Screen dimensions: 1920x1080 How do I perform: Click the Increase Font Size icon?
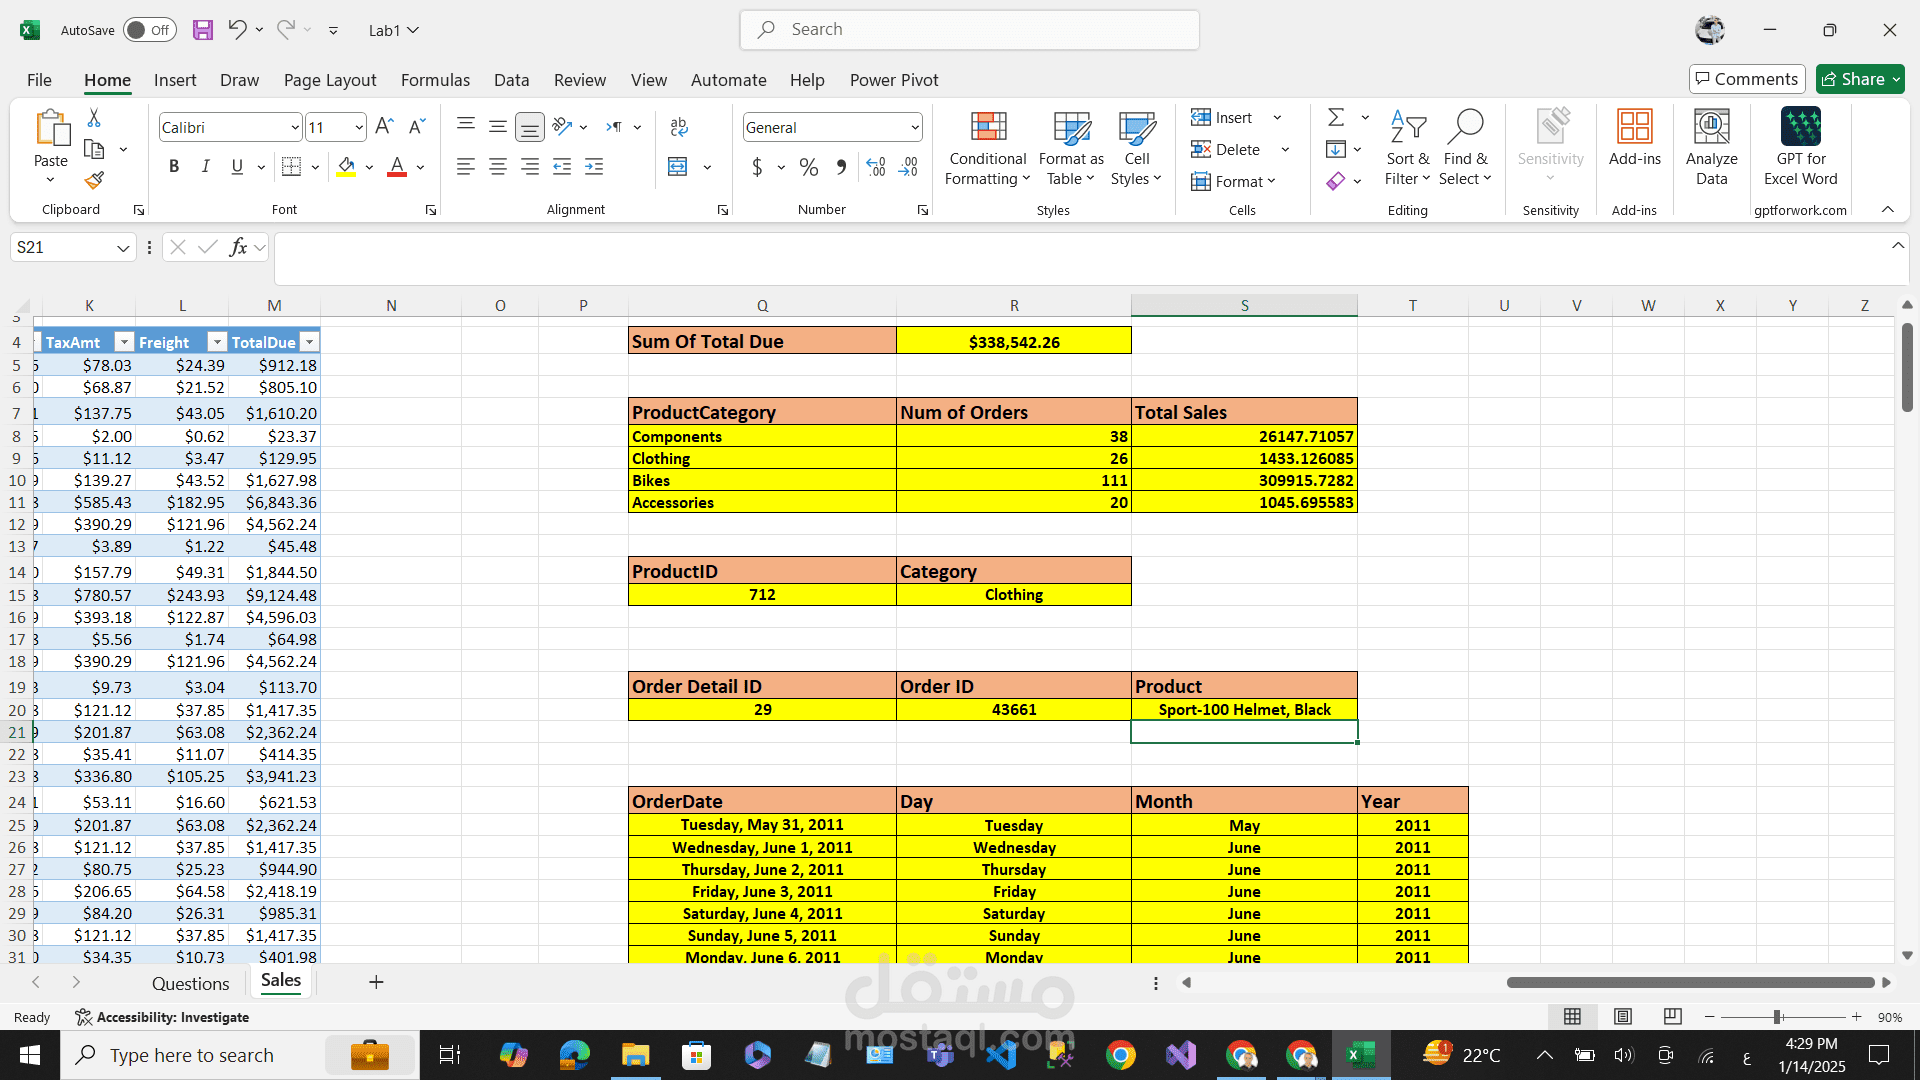[384, 127]
